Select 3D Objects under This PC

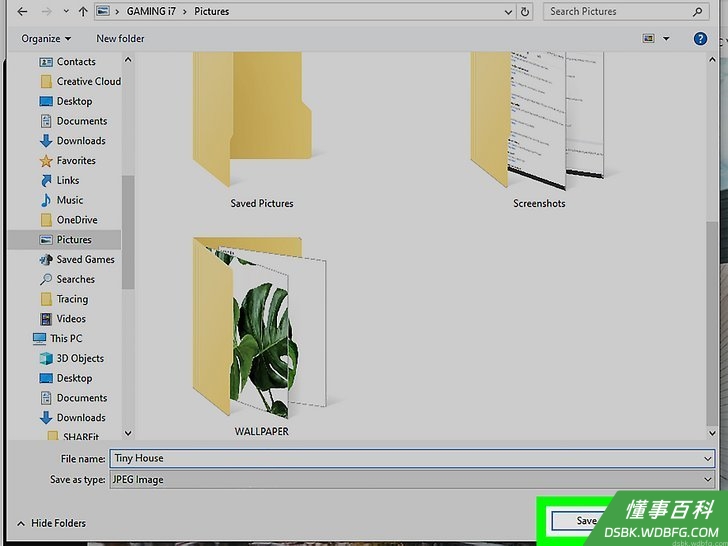point(72,358)
